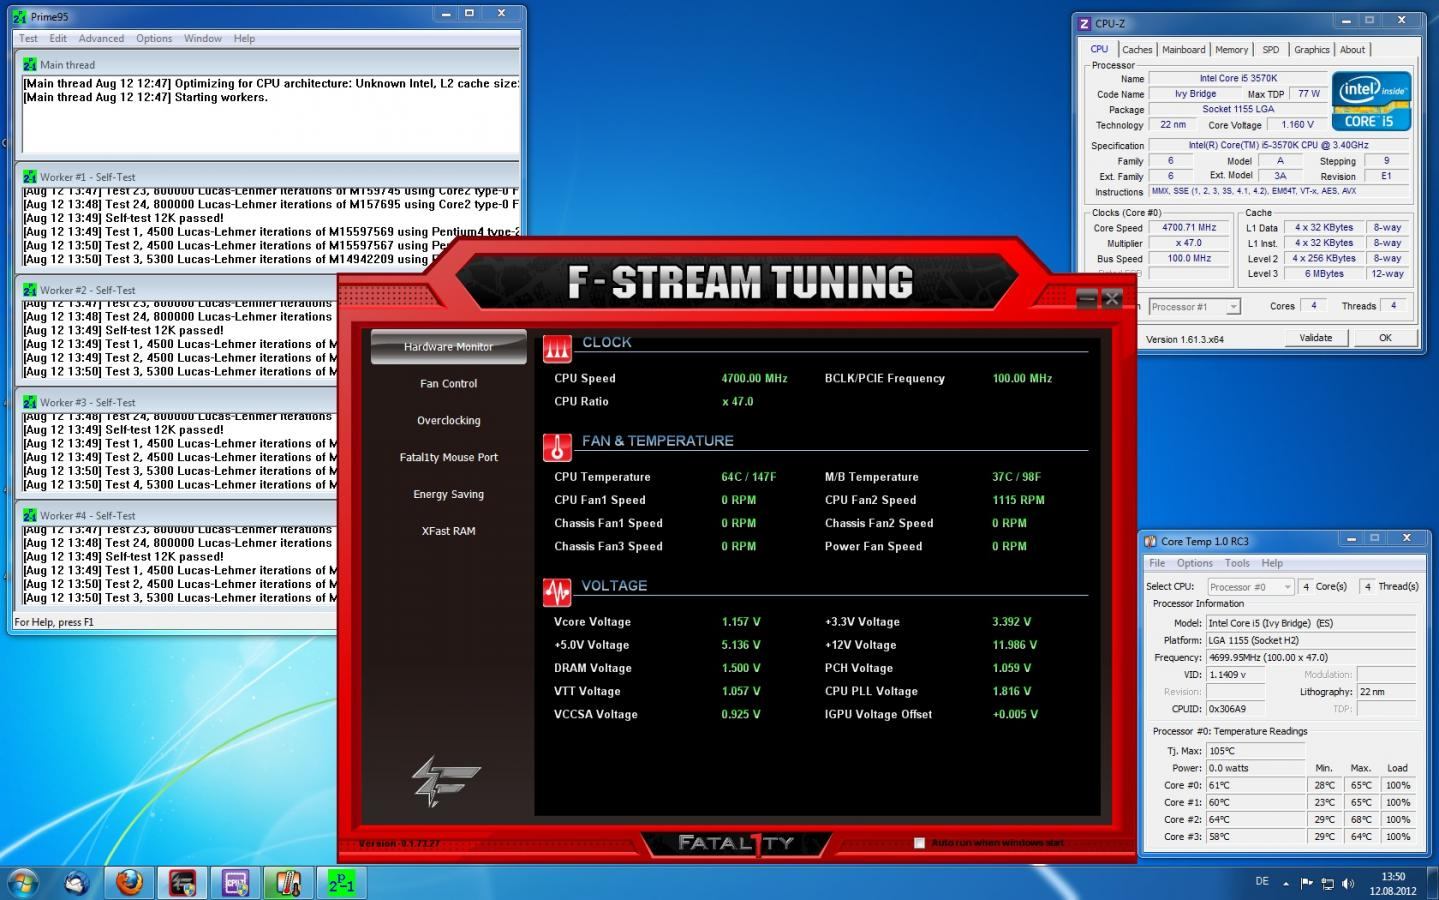
Task: Click the Worker #2 window icon
Action: (30, 290)
